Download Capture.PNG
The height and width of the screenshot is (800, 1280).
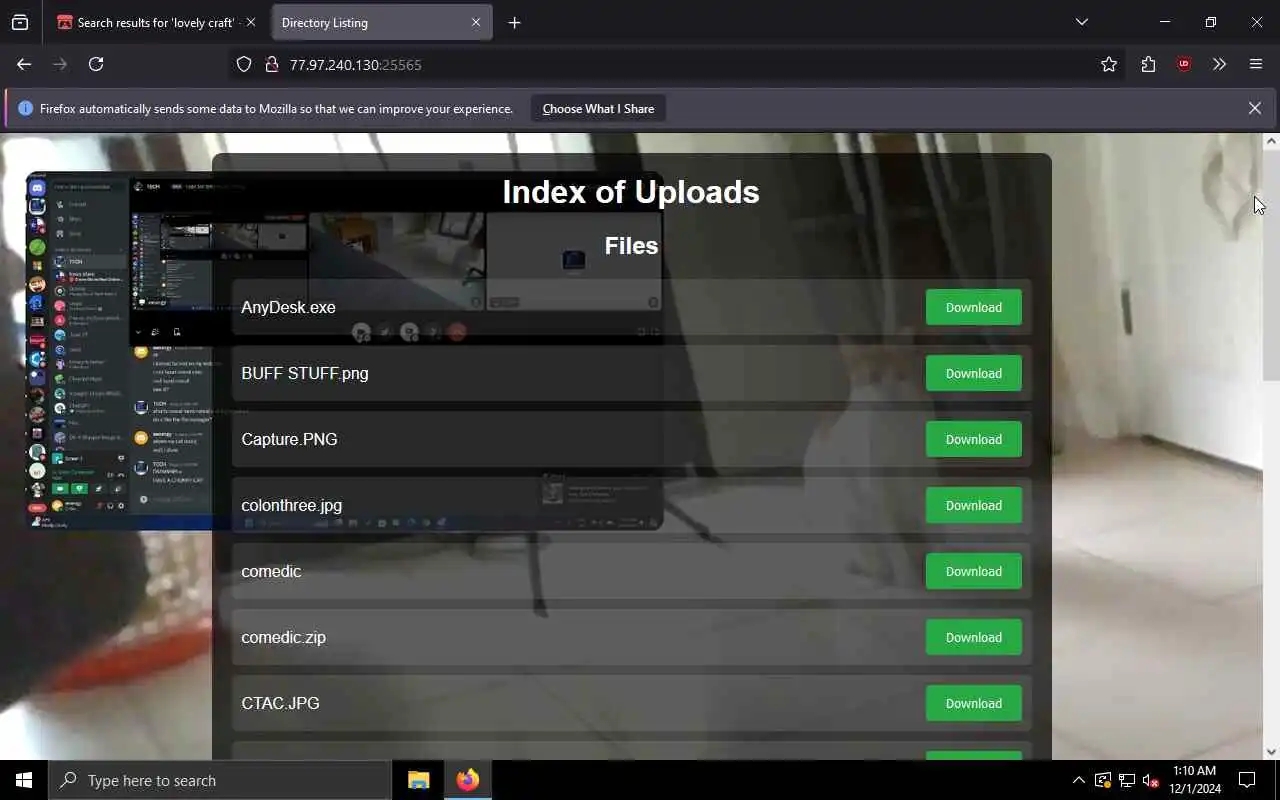973,439
